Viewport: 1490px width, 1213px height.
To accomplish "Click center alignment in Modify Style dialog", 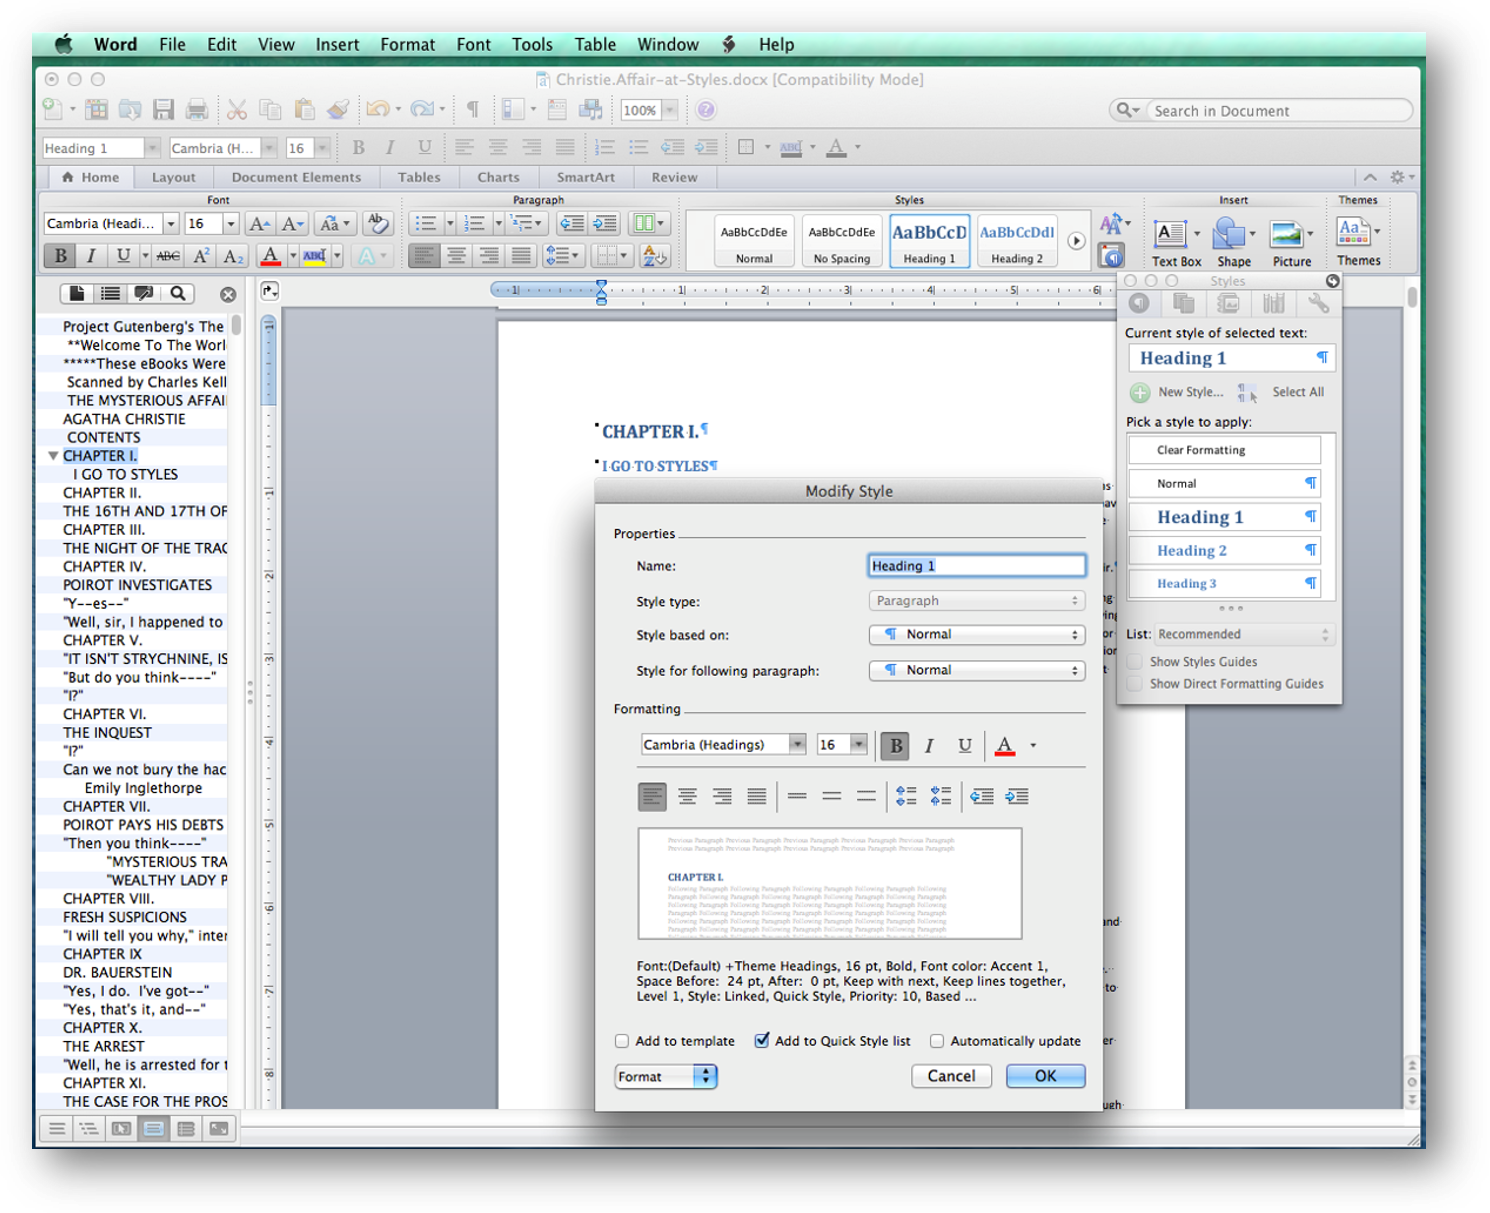I will 687,797.
